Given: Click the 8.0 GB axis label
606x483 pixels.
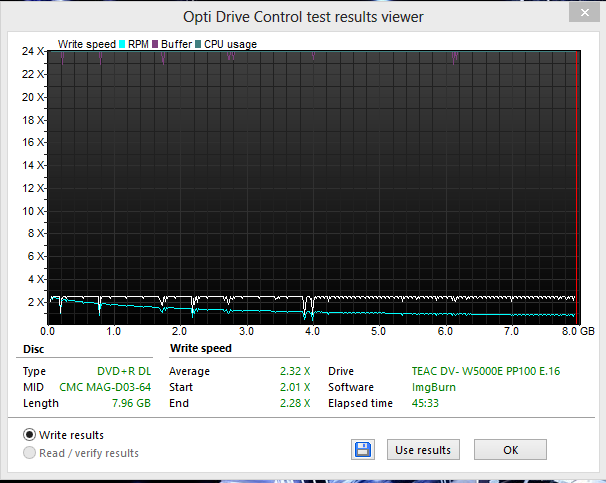Looking at the screenshot, I should [x=578, y=331].
